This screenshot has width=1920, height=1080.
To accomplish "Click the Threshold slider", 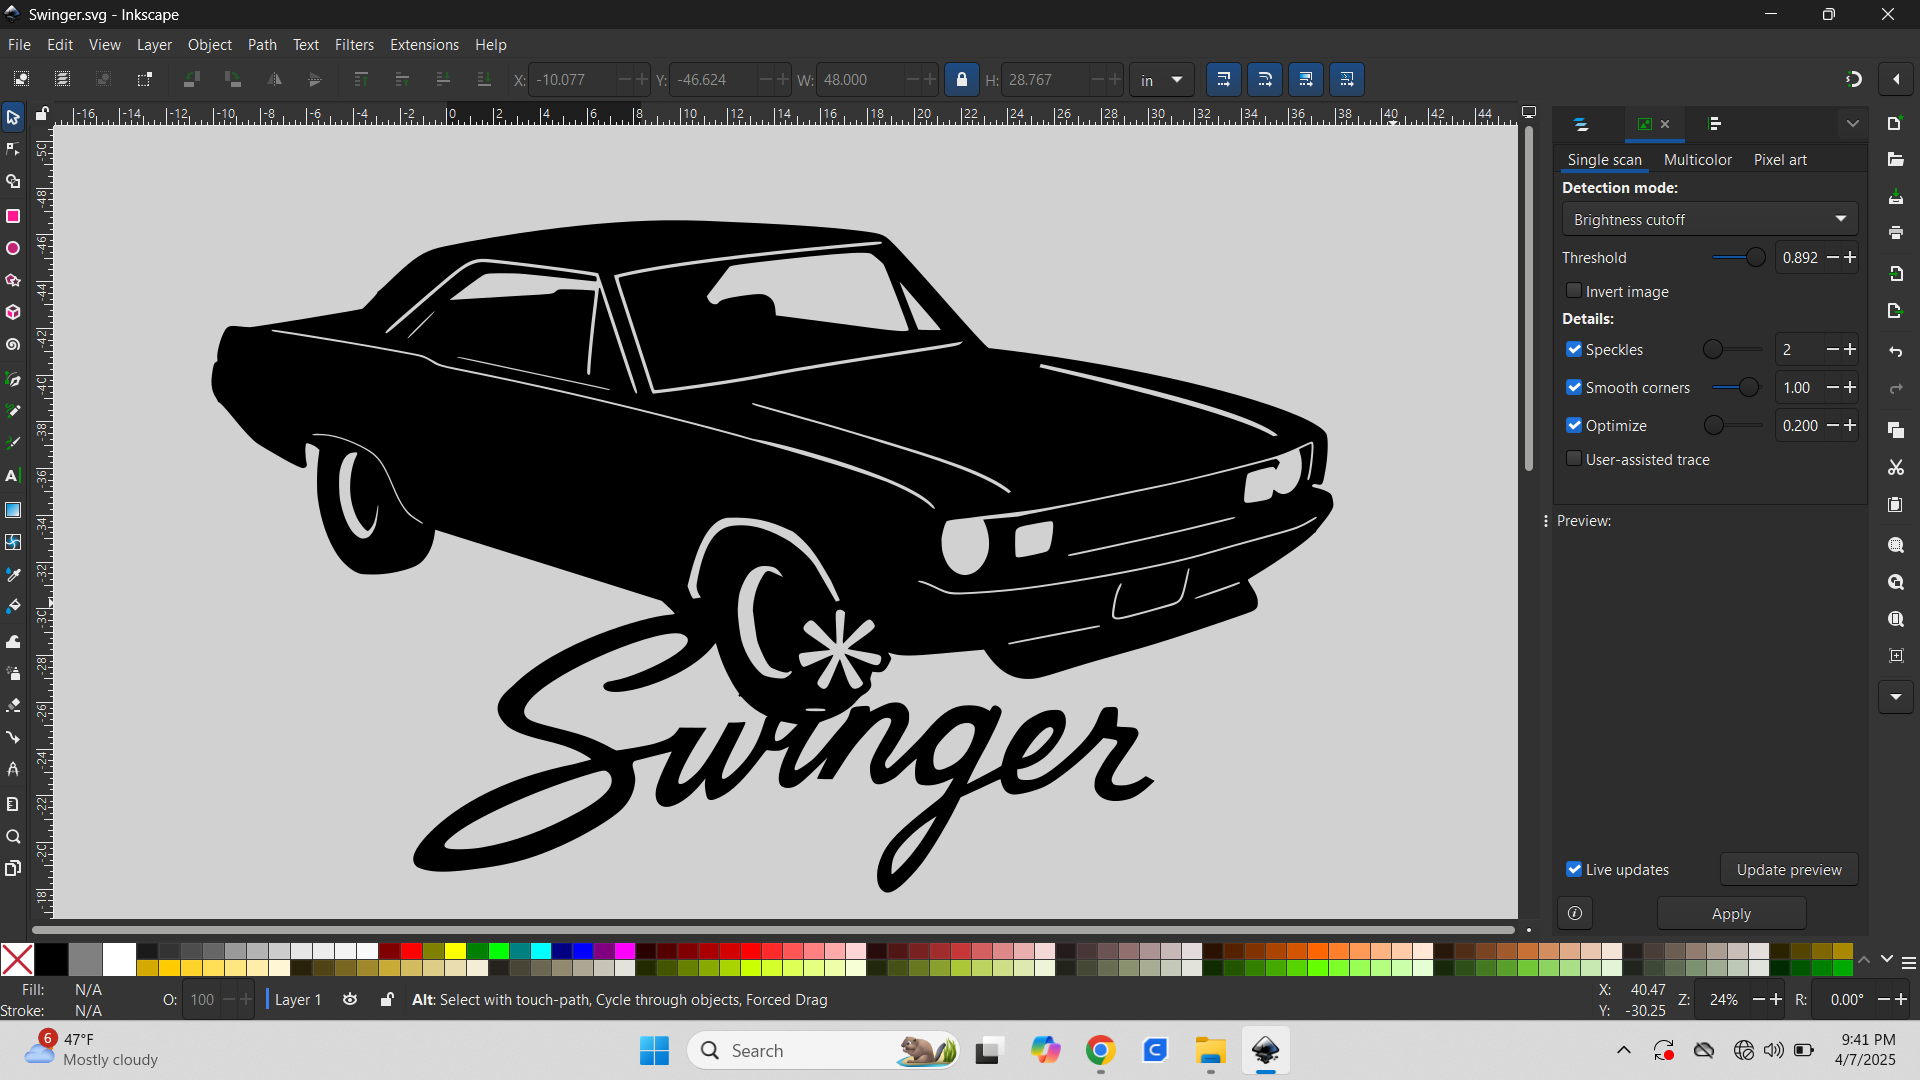I will pos(1738,257).
